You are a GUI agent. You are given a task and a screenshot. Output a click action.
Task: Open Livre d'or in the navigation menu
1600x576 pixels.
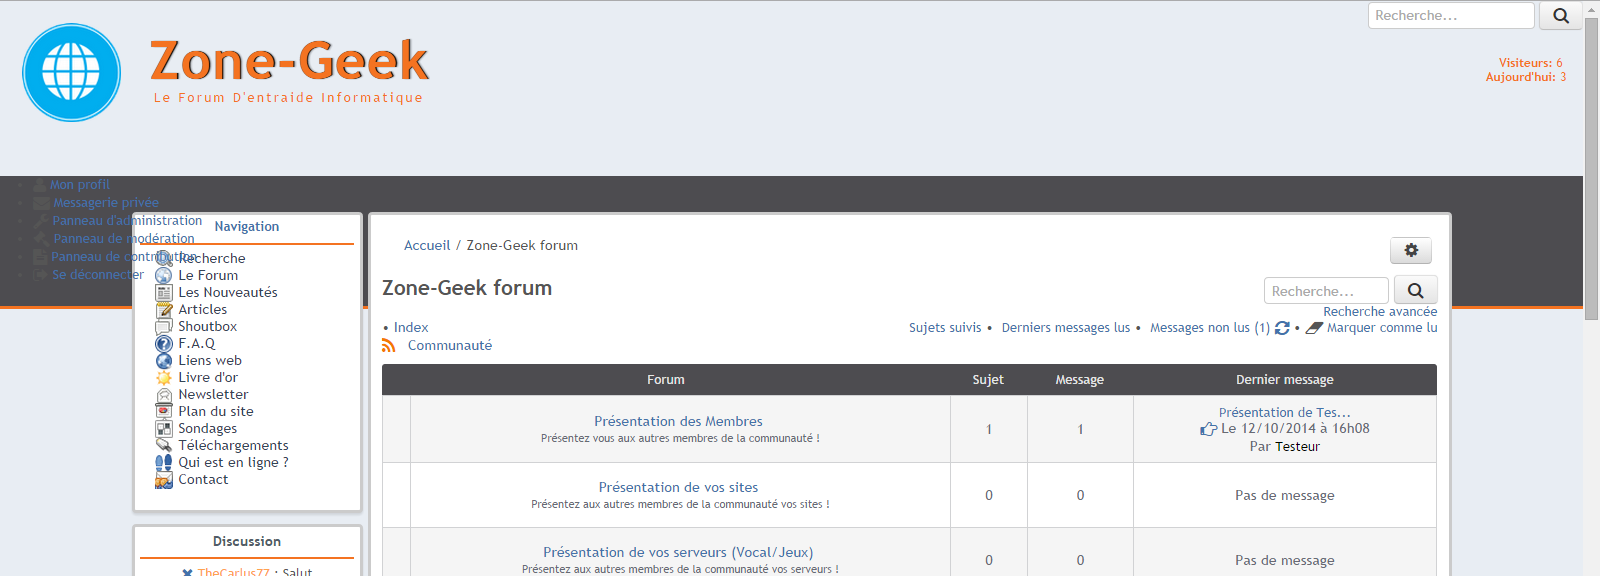tap(208, 378)
